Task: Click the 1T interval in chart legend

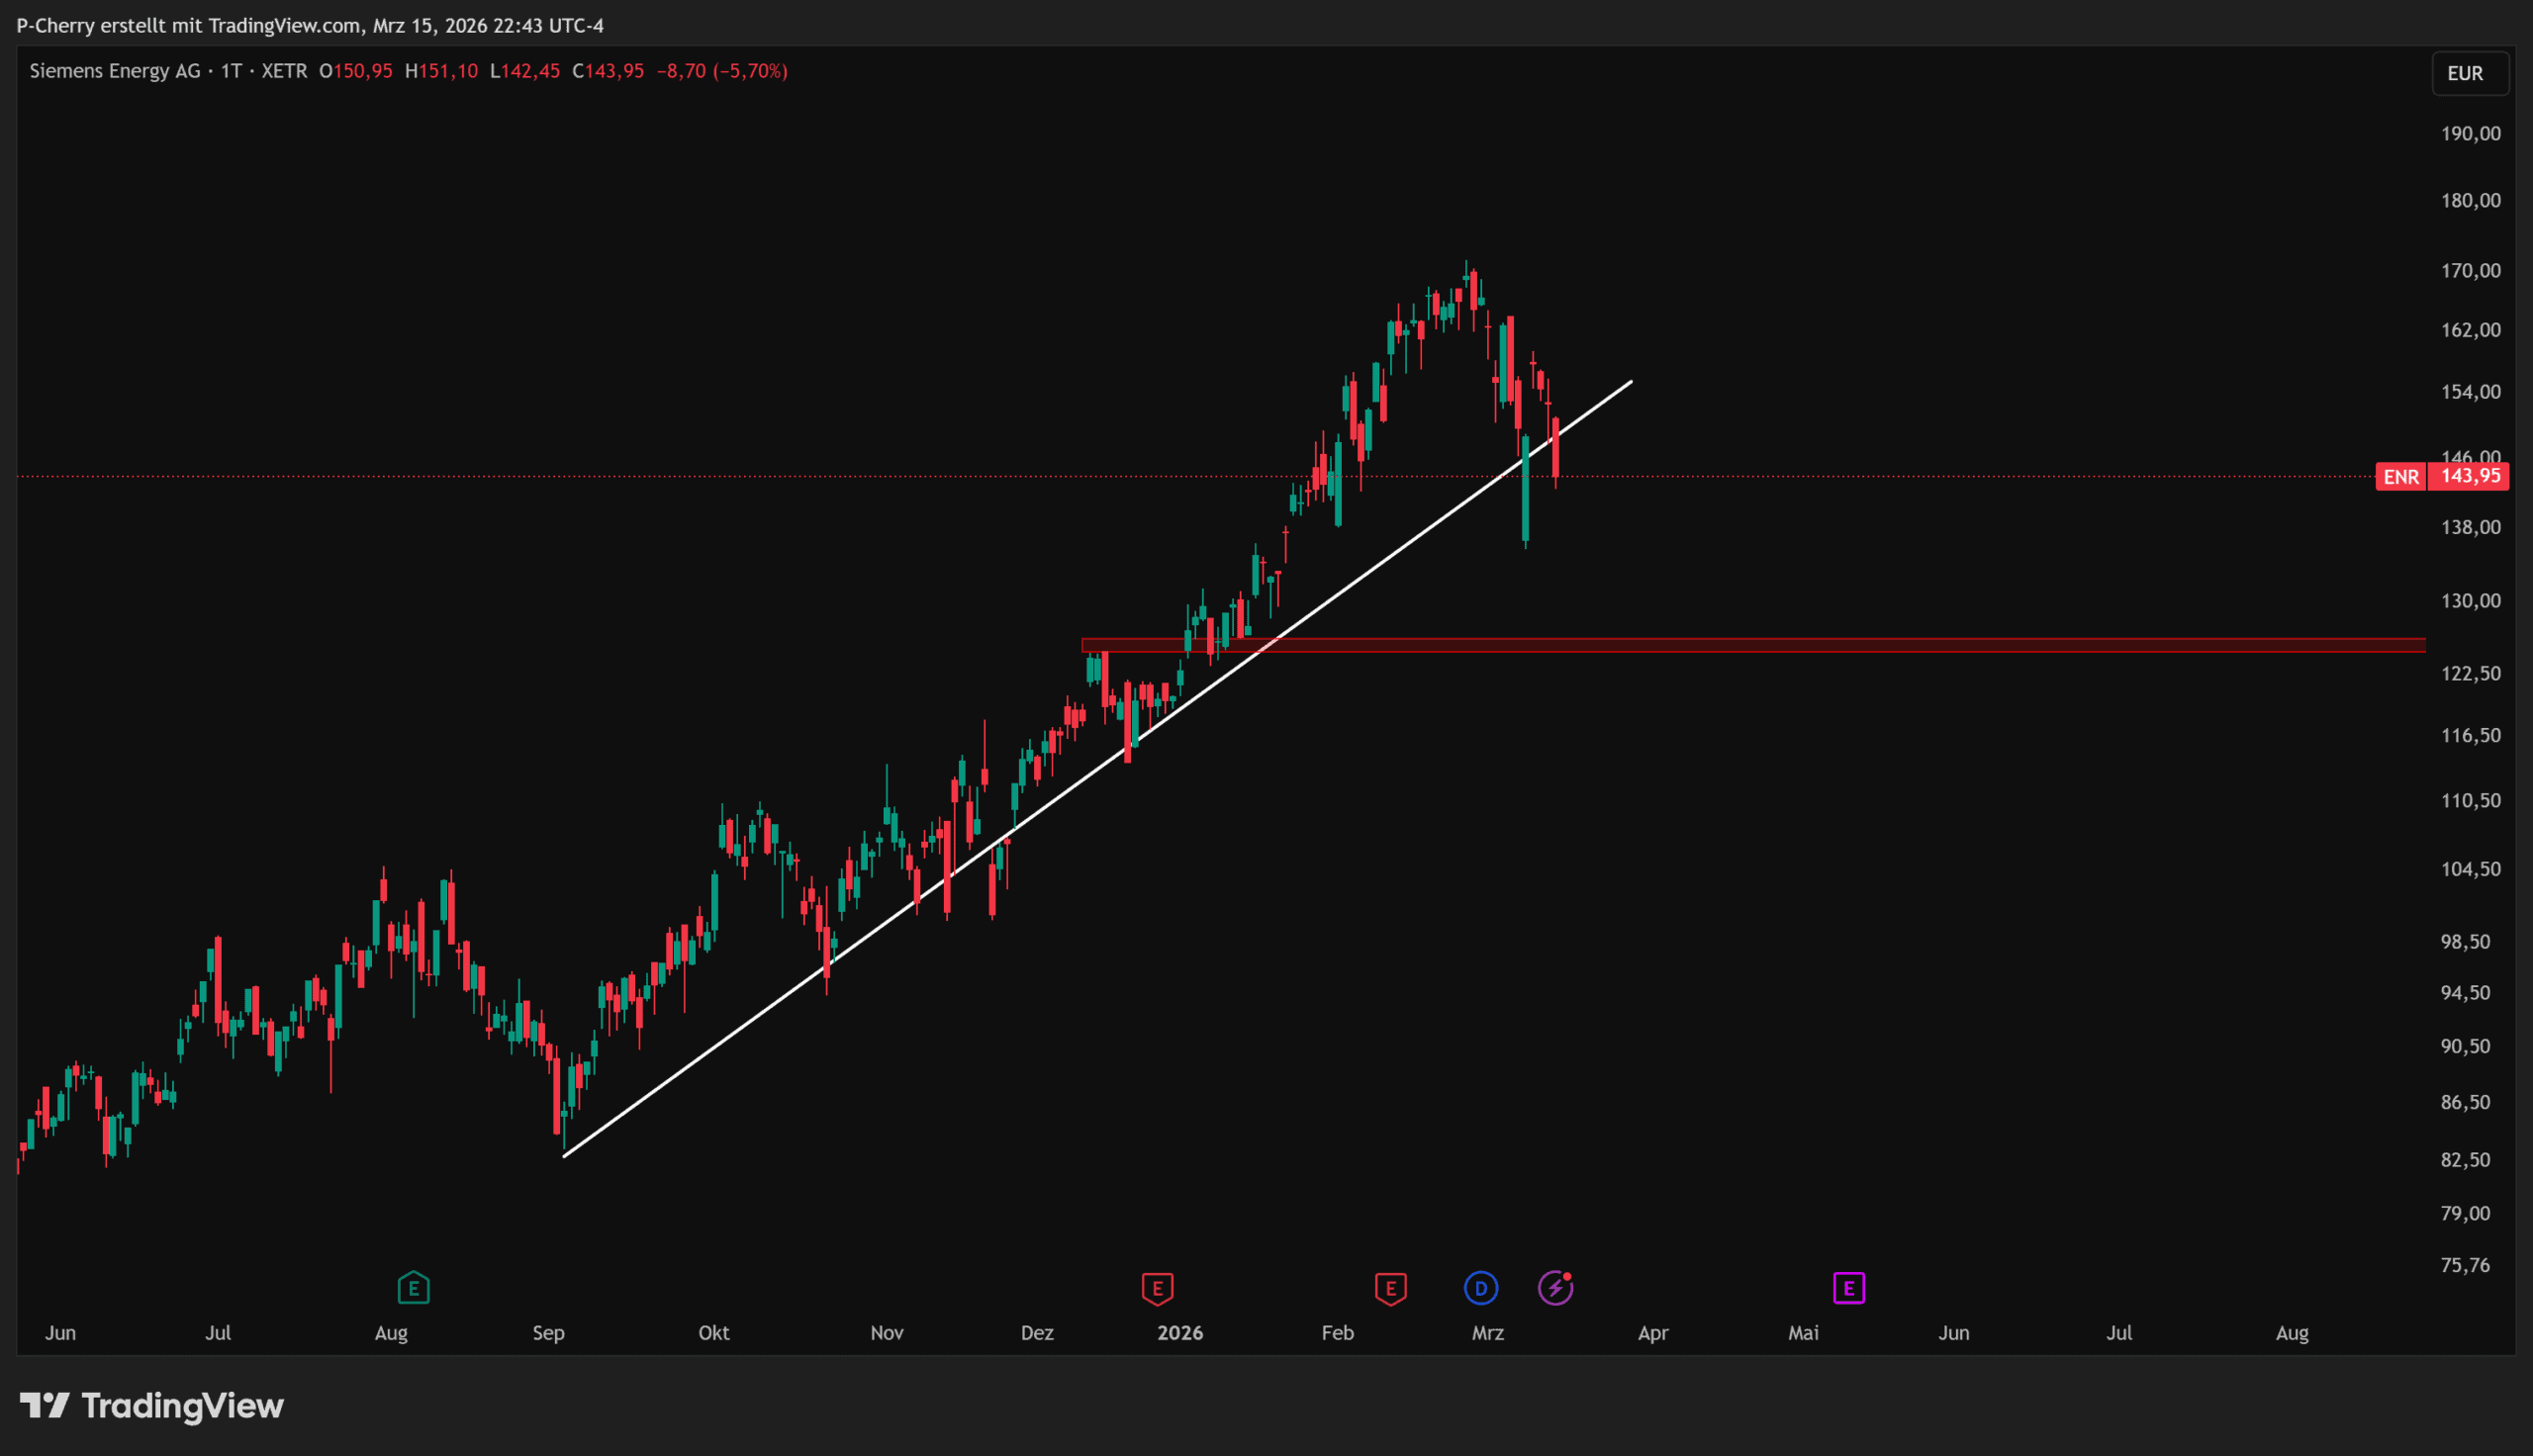Action: [231, 71]
